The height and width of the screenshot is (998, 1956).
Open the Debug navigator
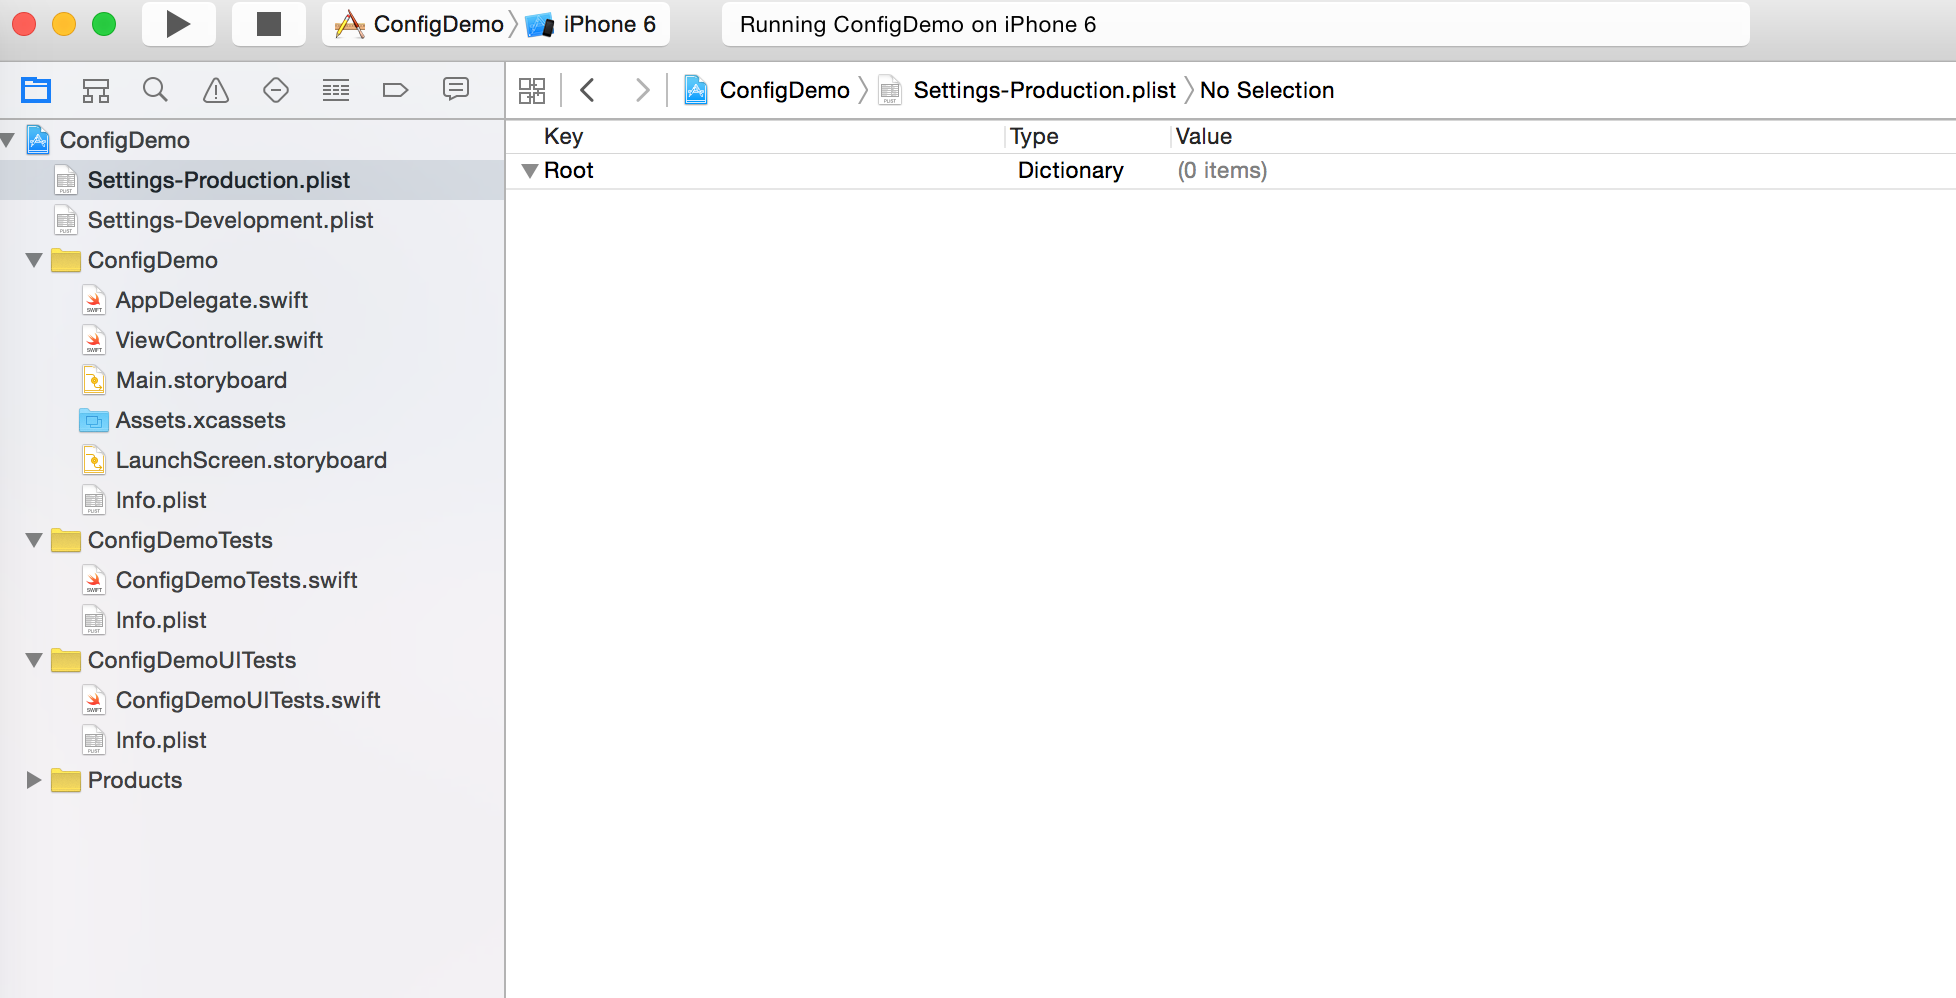pos(335,90)
